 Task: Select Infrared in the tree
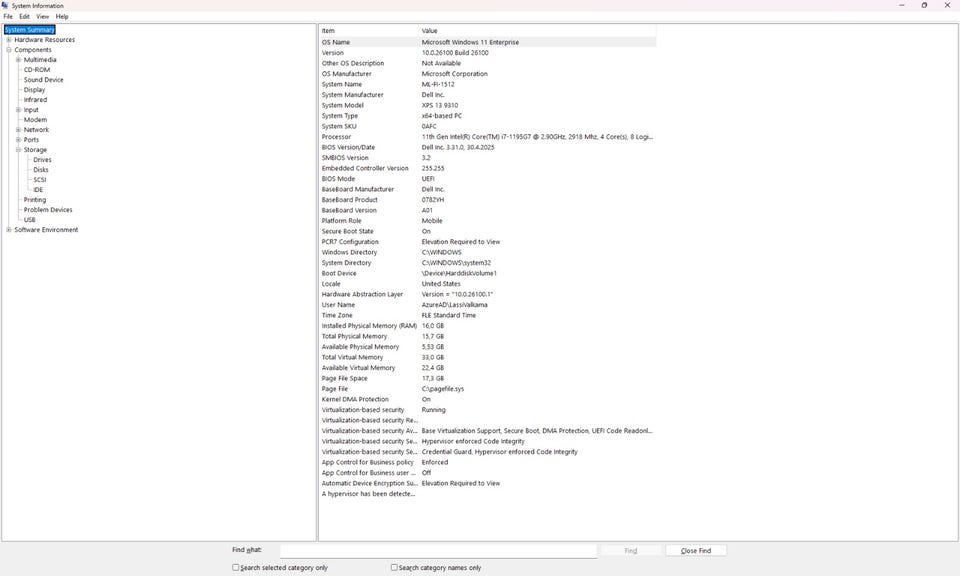pos(35,100)
